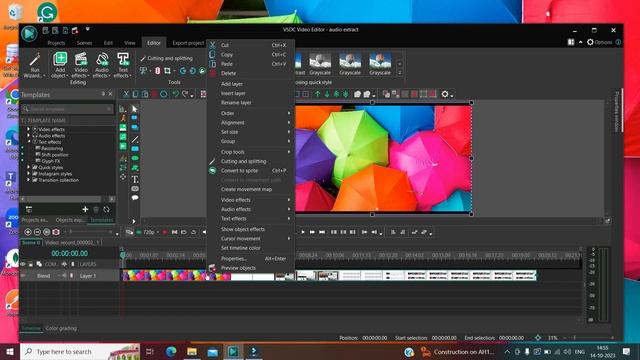Close the Templates panel

pos(110,94)
